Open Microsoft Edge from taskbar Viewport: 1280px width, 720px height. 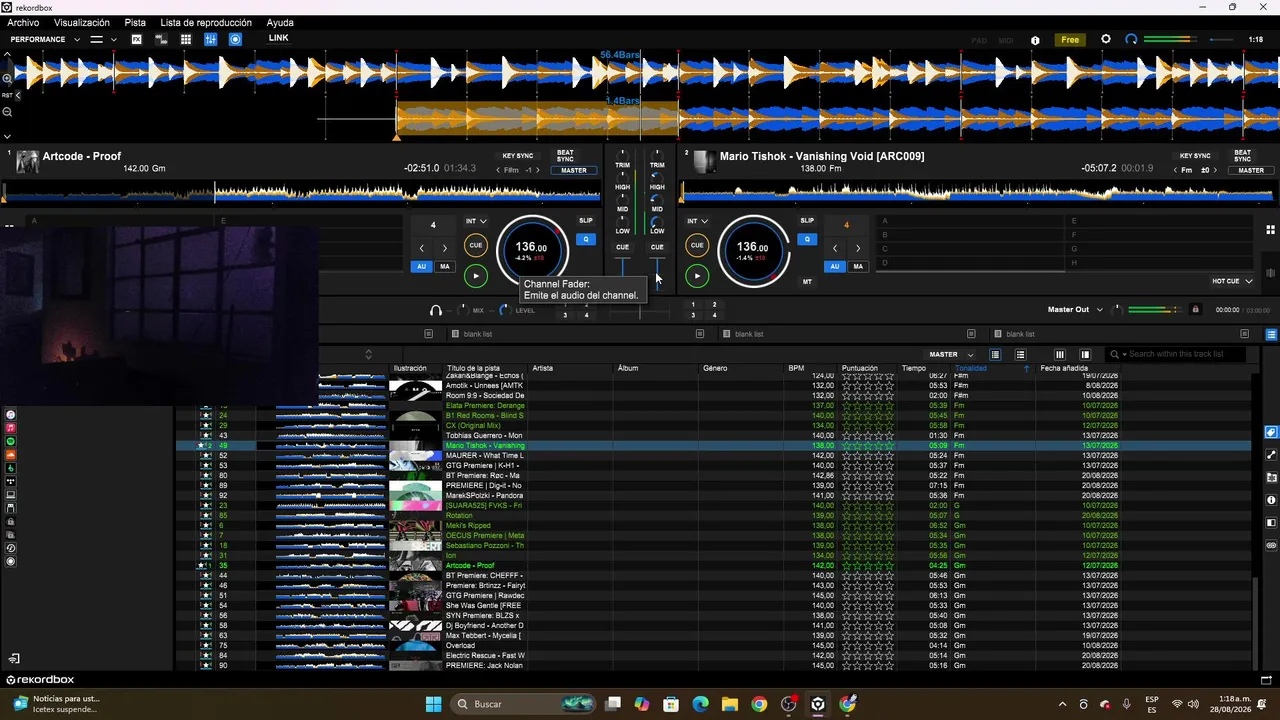[700, 704]
